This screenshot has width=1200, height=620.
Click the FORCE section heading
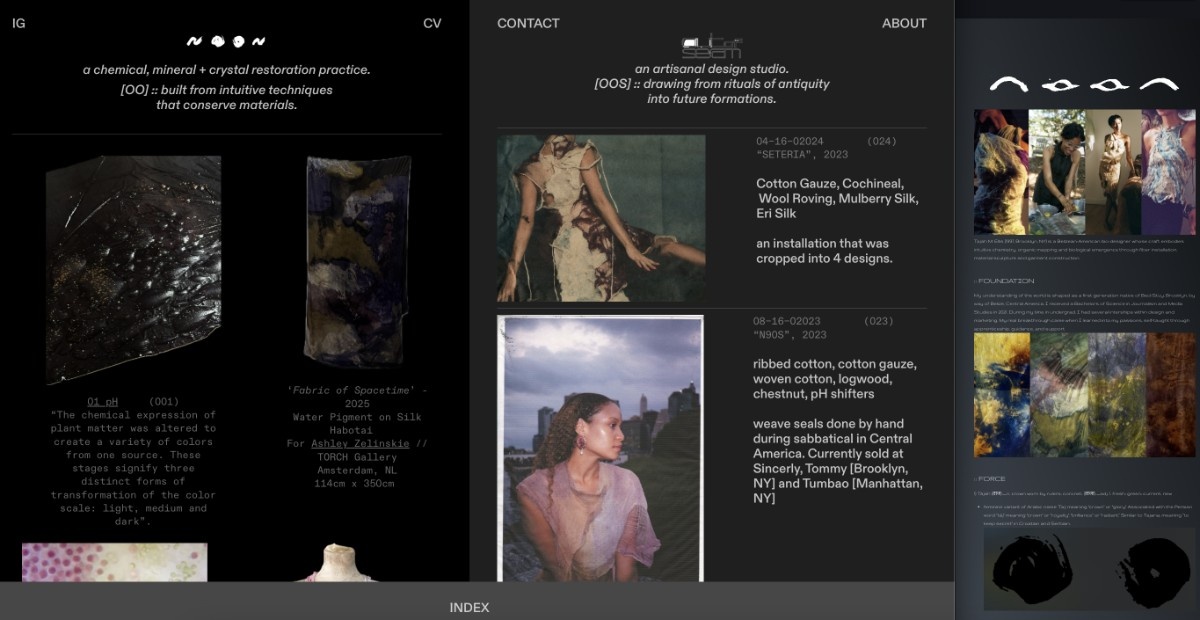(991, 479)
